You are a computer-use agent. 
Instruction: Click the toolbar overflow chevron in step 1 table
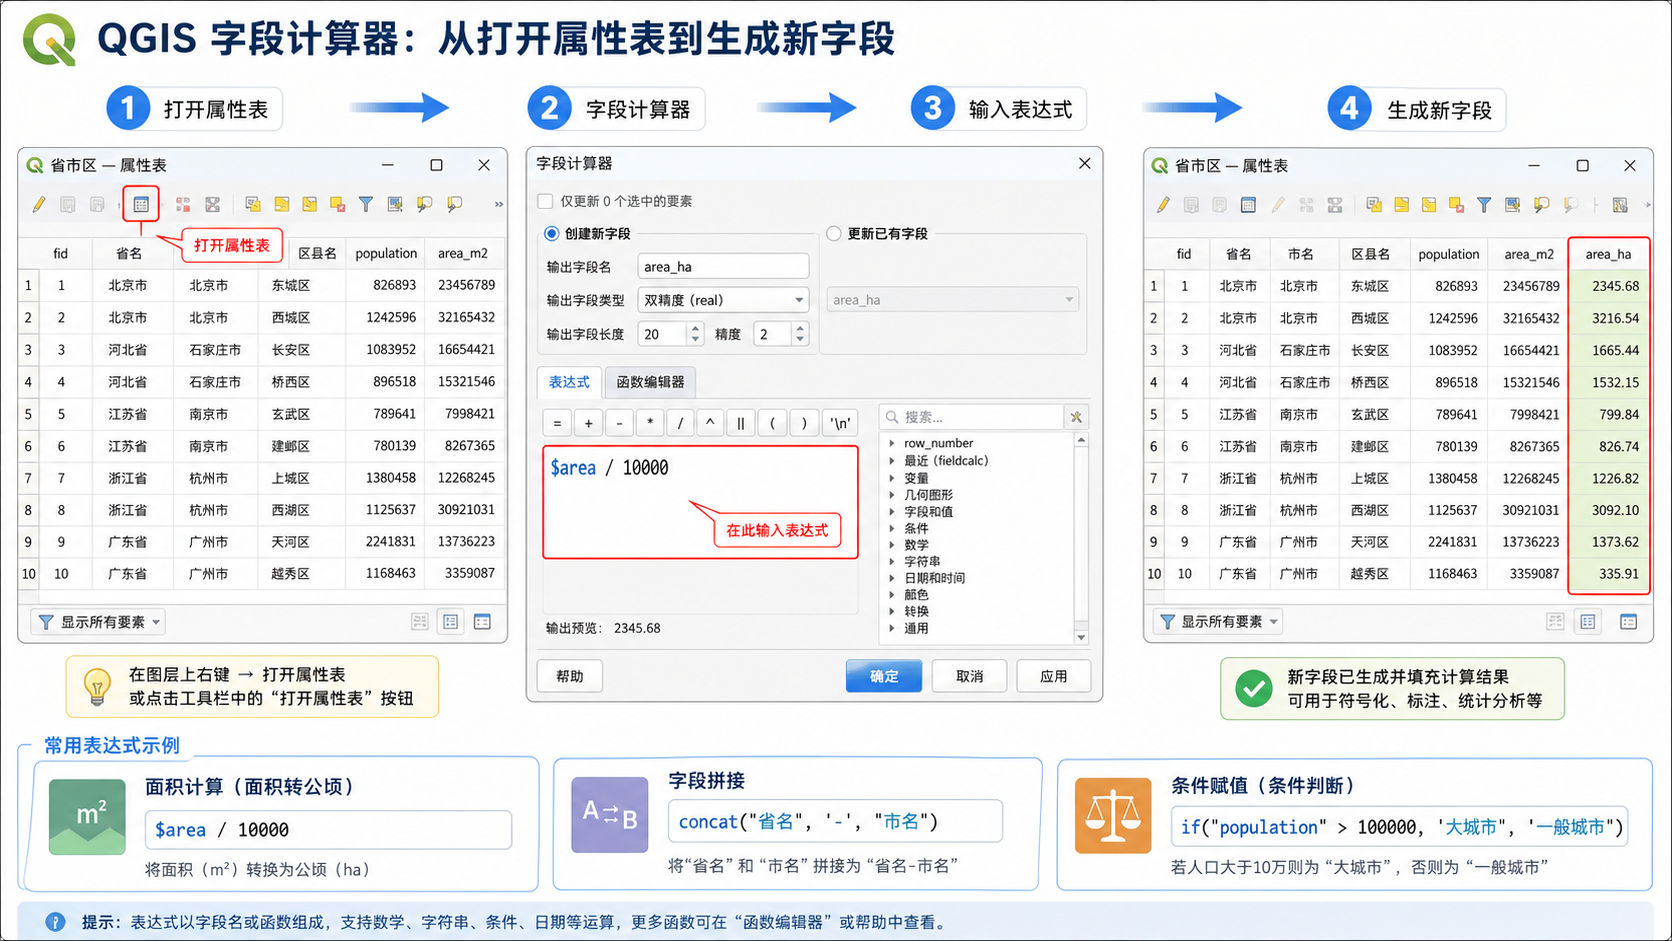pyautogui.click(x=498, y=204)
